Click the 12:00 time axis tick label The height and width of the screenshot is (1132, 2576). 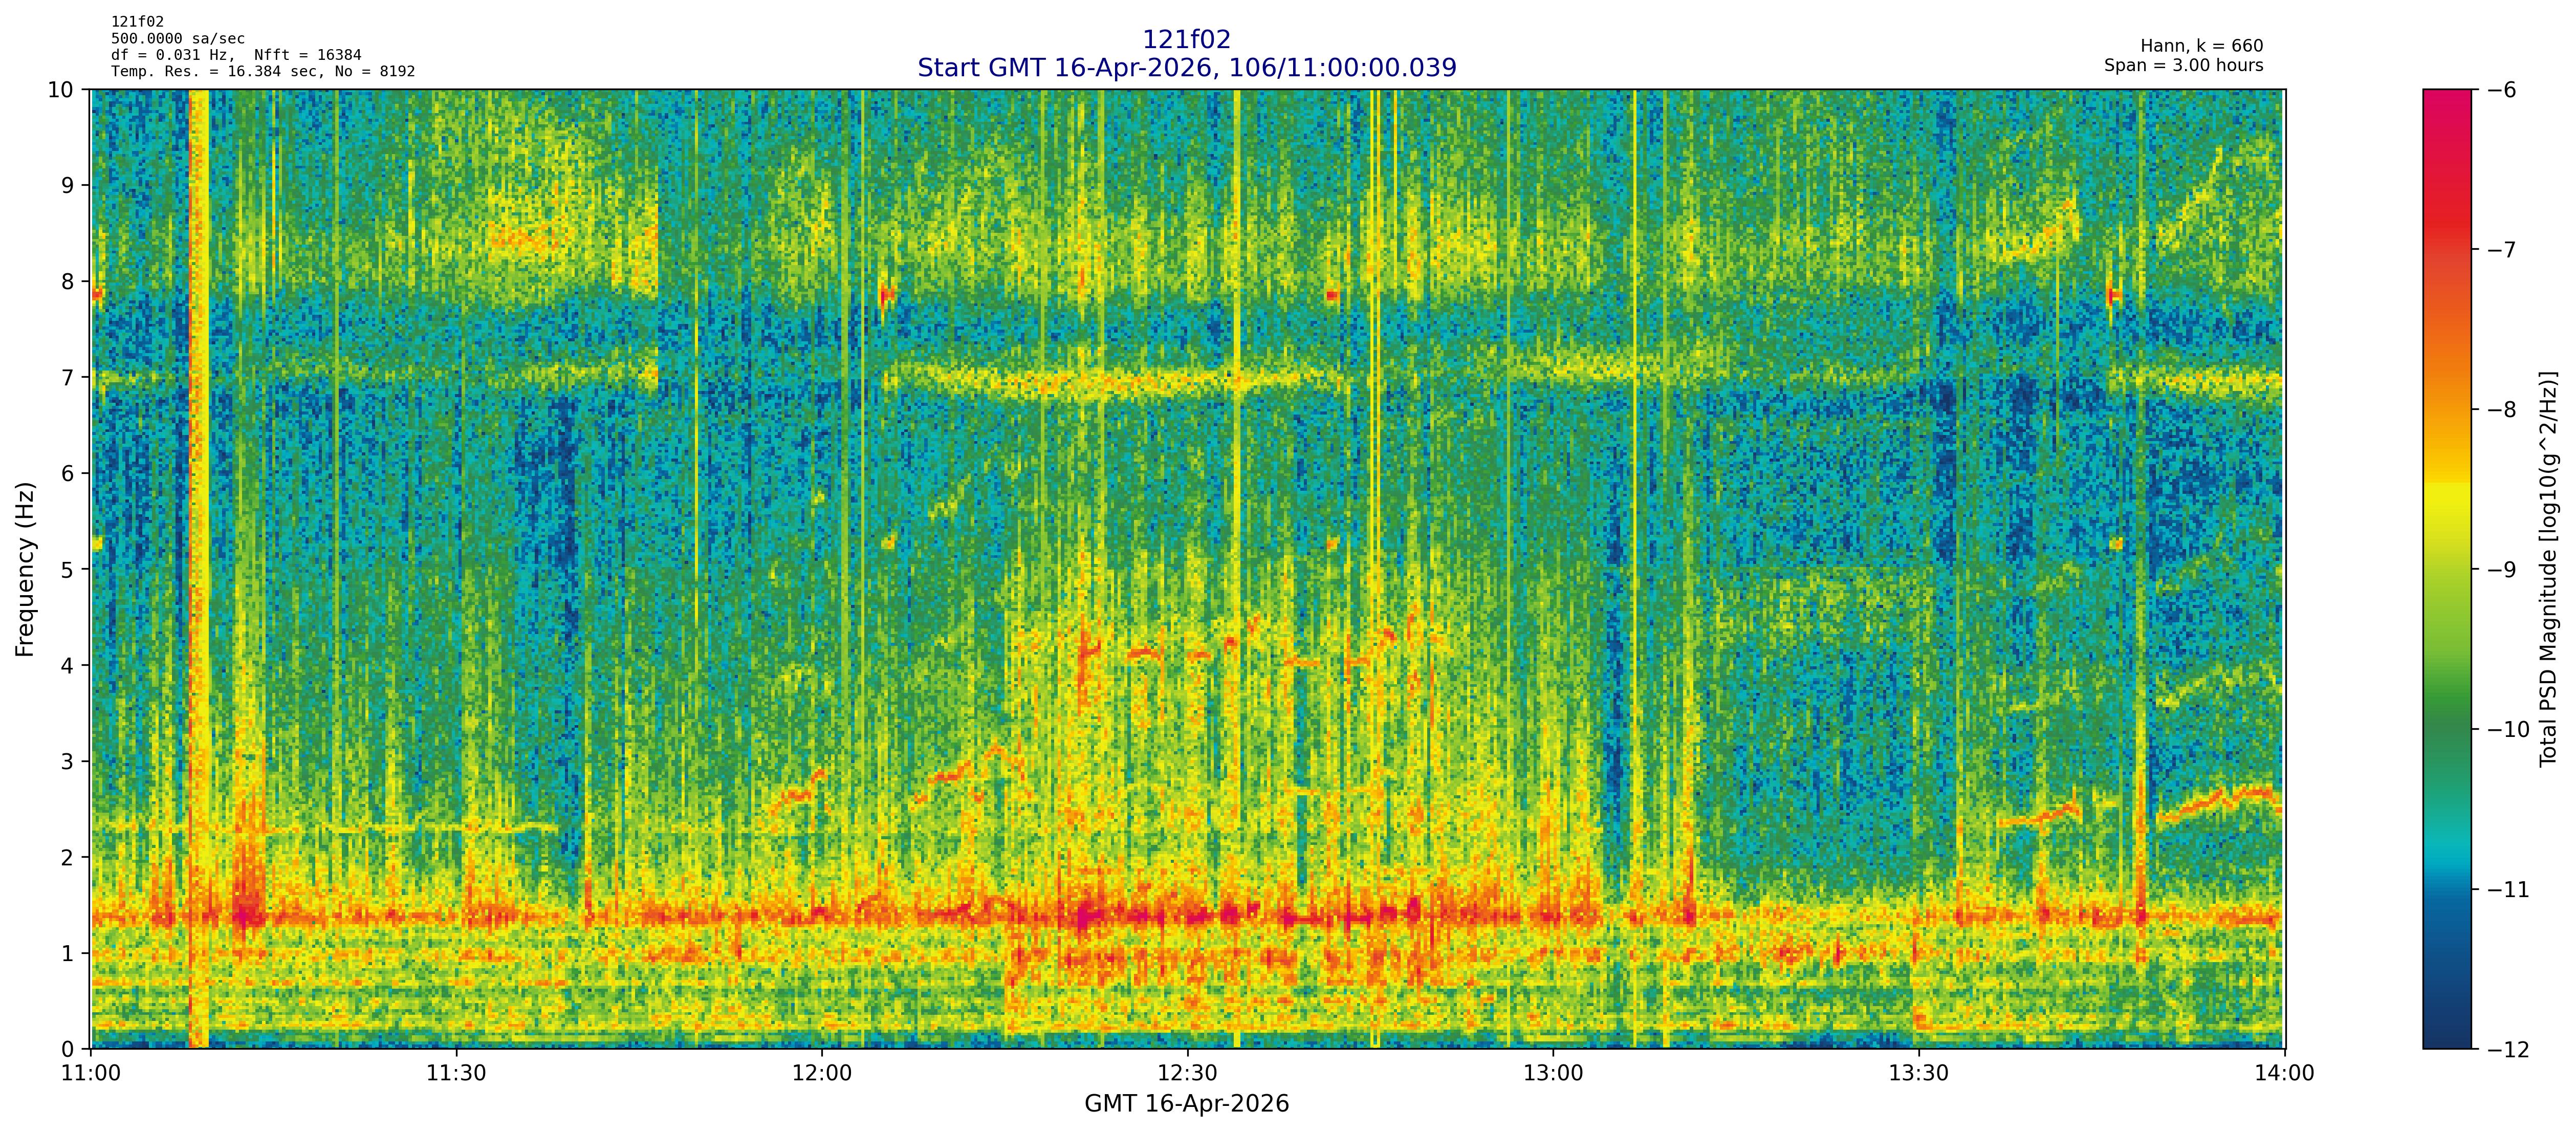pos(822,1074)
